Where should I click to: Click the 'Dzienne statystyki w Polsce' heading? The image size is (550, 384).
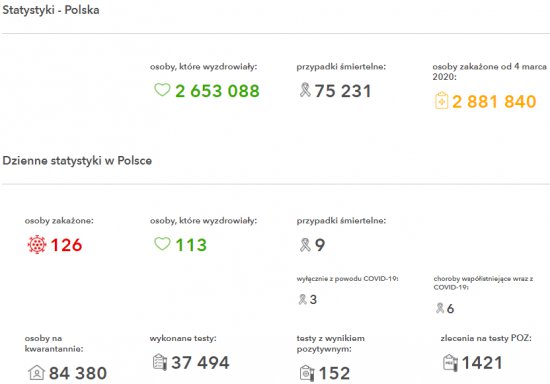point(77,161)
